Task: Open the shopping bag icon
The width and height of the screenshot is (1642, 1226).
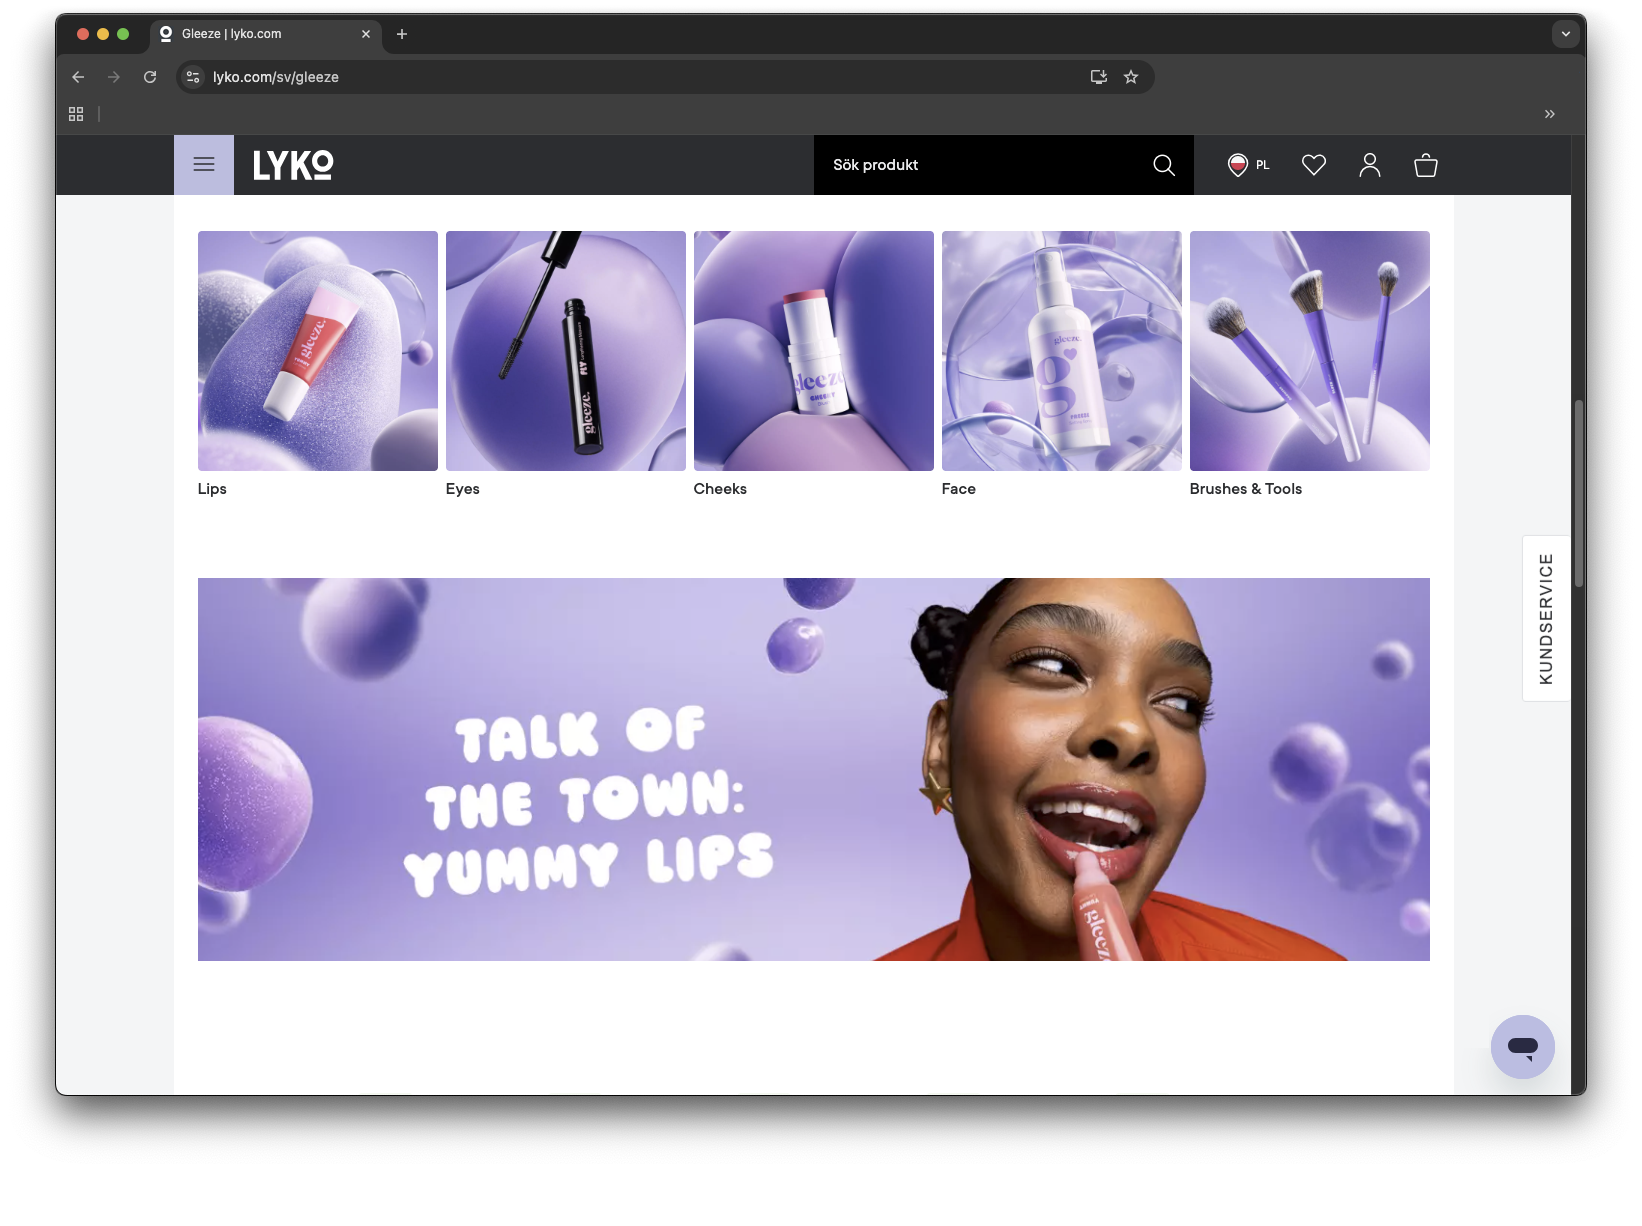Action: 1426,165
